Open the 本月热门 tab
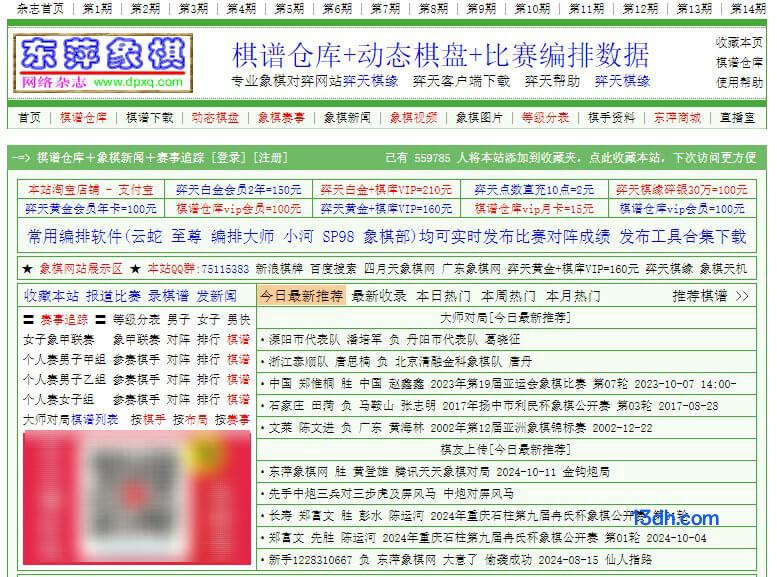 (573, 296)
